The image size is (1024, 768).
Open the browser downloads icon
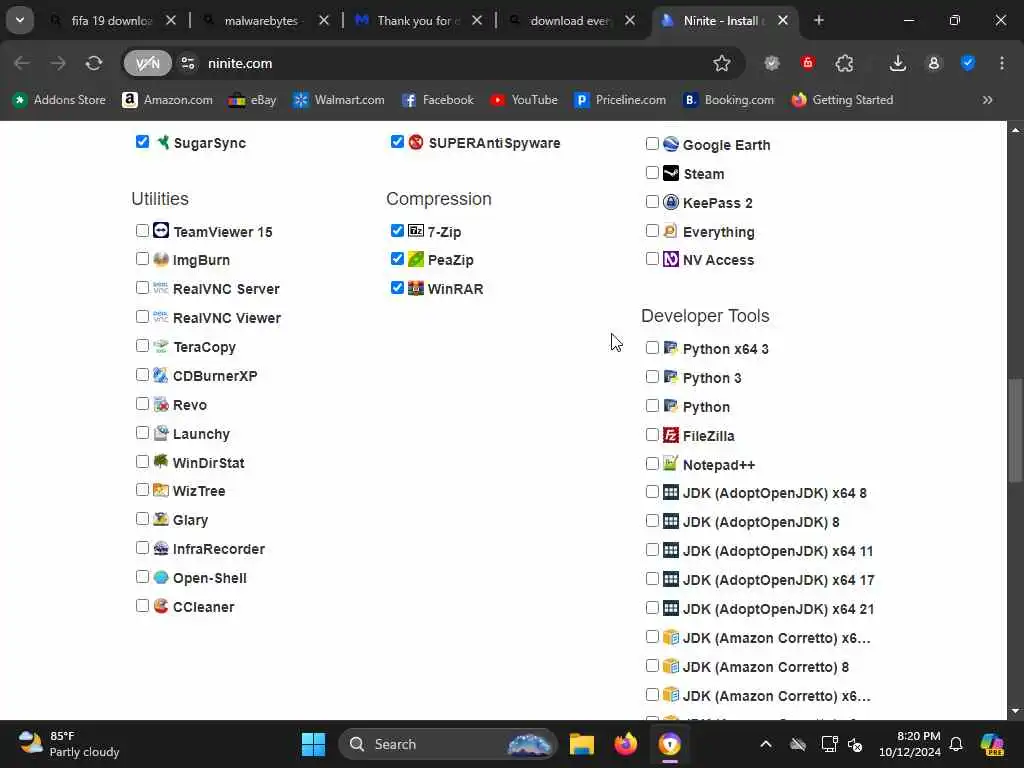898,63
